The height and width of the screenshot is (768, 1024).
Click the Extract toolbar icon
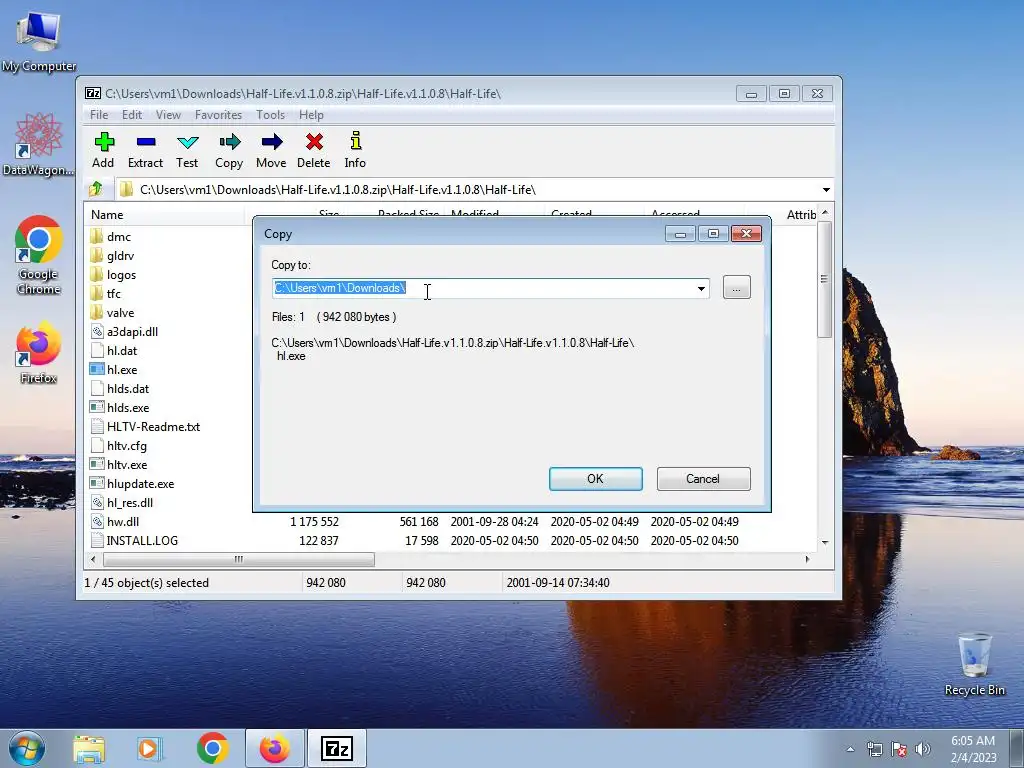tap(145, 150)
